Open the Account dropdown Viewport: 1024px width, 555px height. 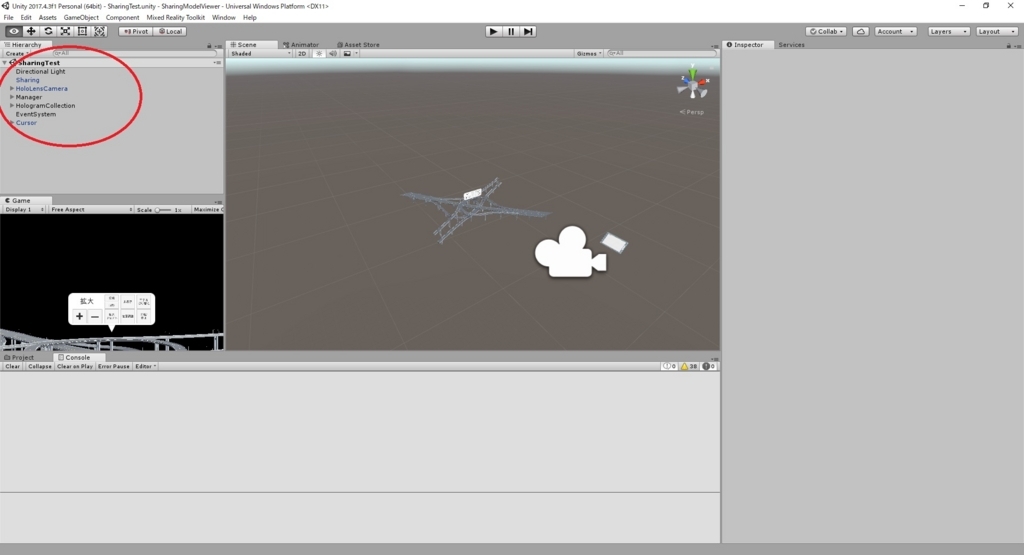coord(895,31)
